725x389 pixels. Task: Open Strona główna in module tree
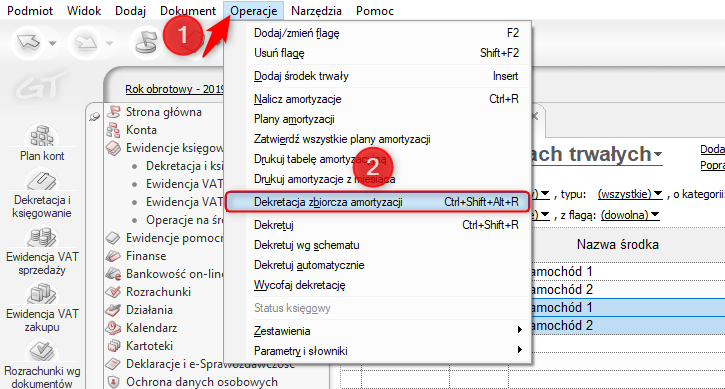(x=164, y=112)
